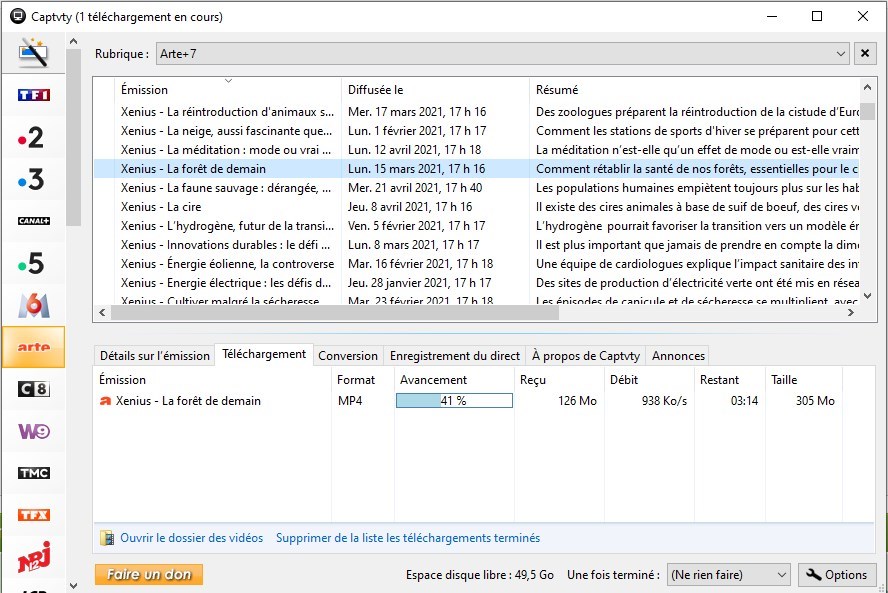This screenshot has width=888, height=593.
Task: Select the W9 channel icon
Action: pyautogui.click(x=33, y=431)
